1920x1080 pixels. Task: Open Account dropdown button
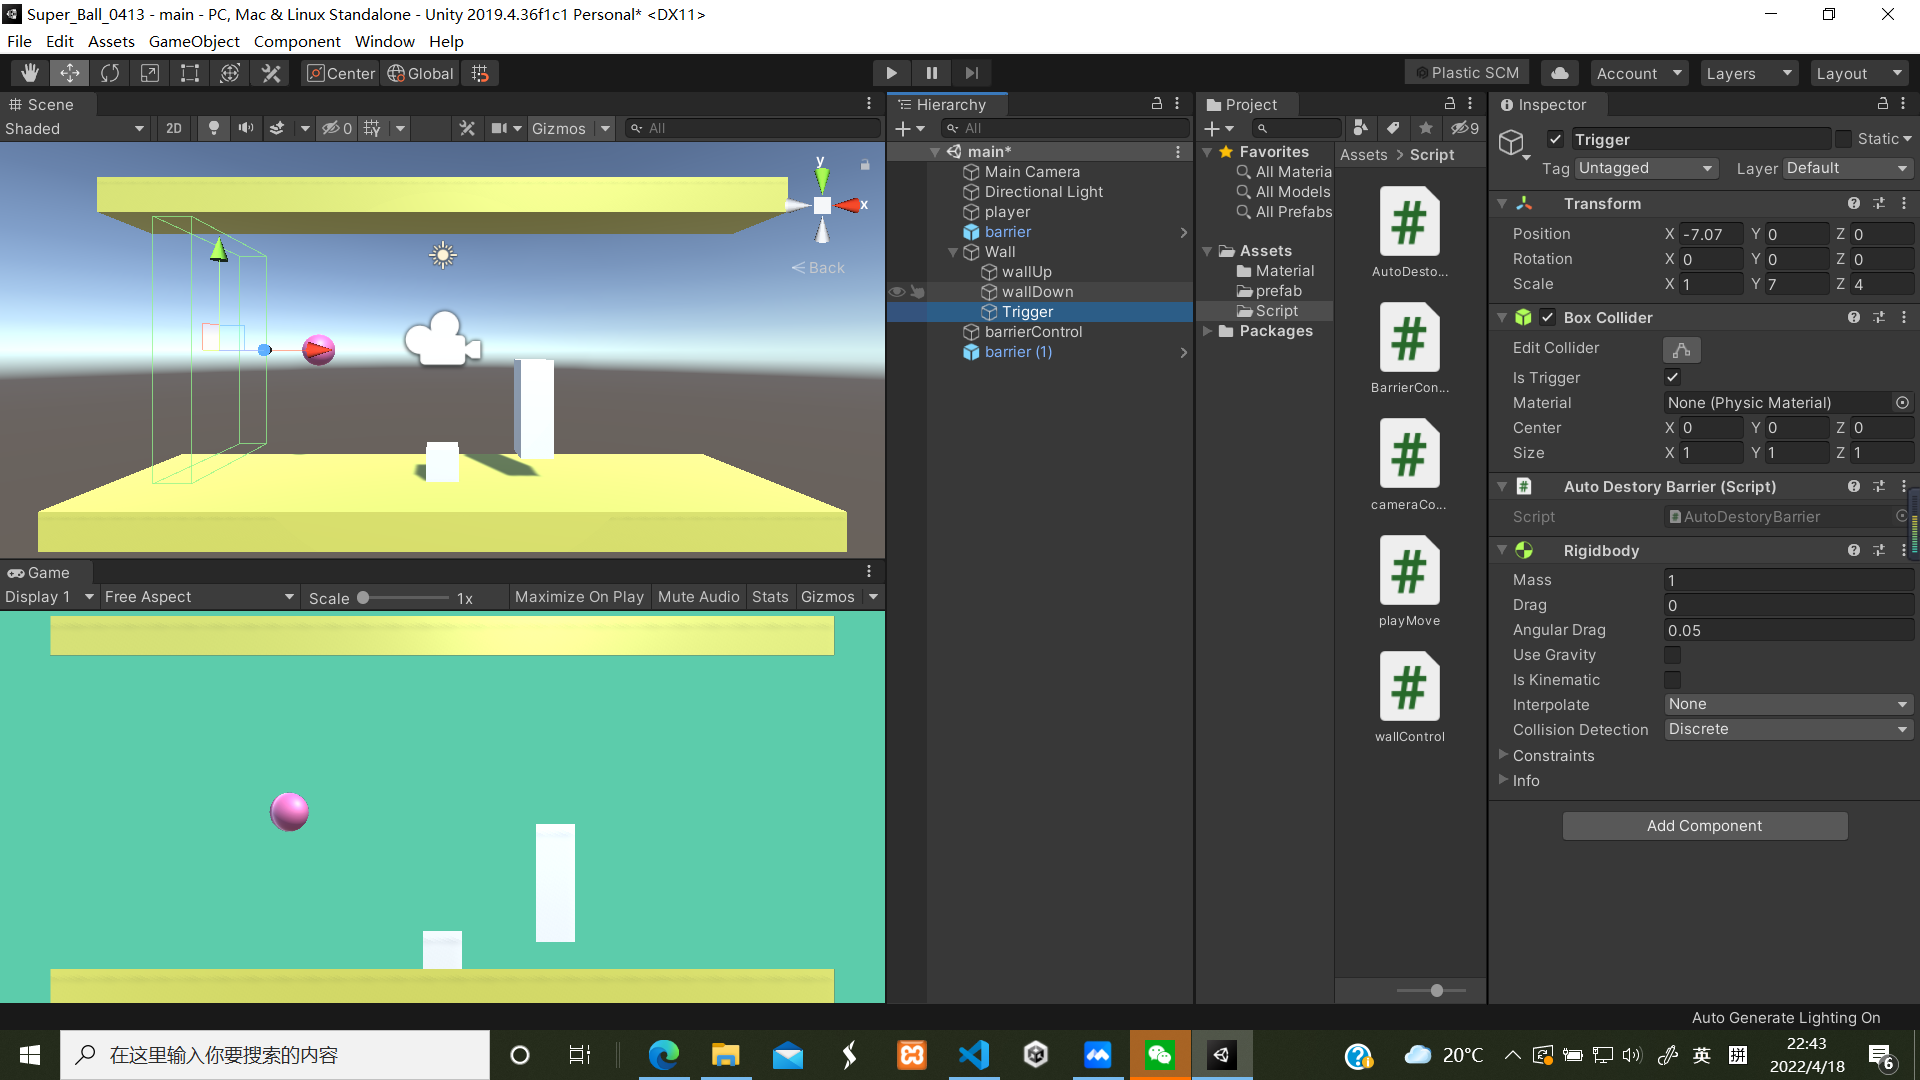point(1638,73)
